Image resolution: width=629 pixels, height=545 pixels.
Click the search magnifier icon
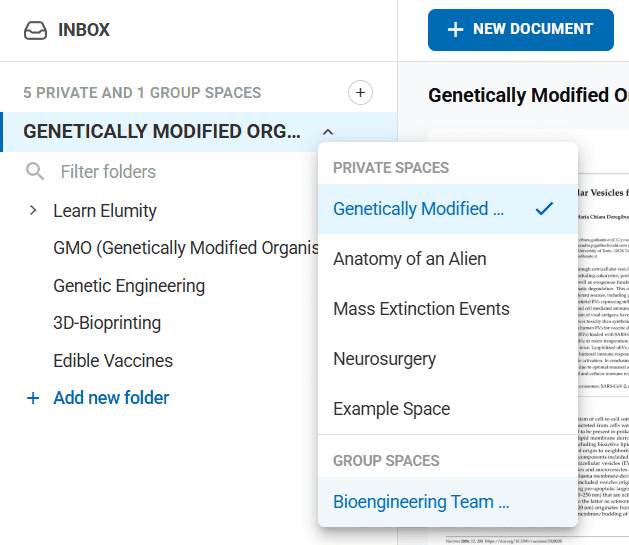[35, 172]
